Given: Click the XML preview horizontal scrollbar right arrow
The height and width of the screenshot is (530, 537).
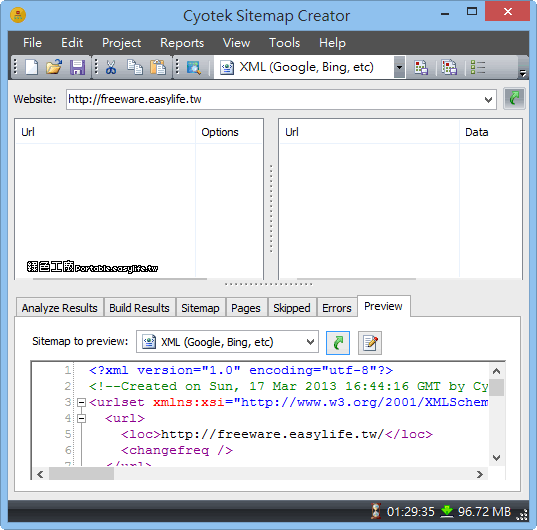Looking at the screenshot, I should tap(480, 474).
